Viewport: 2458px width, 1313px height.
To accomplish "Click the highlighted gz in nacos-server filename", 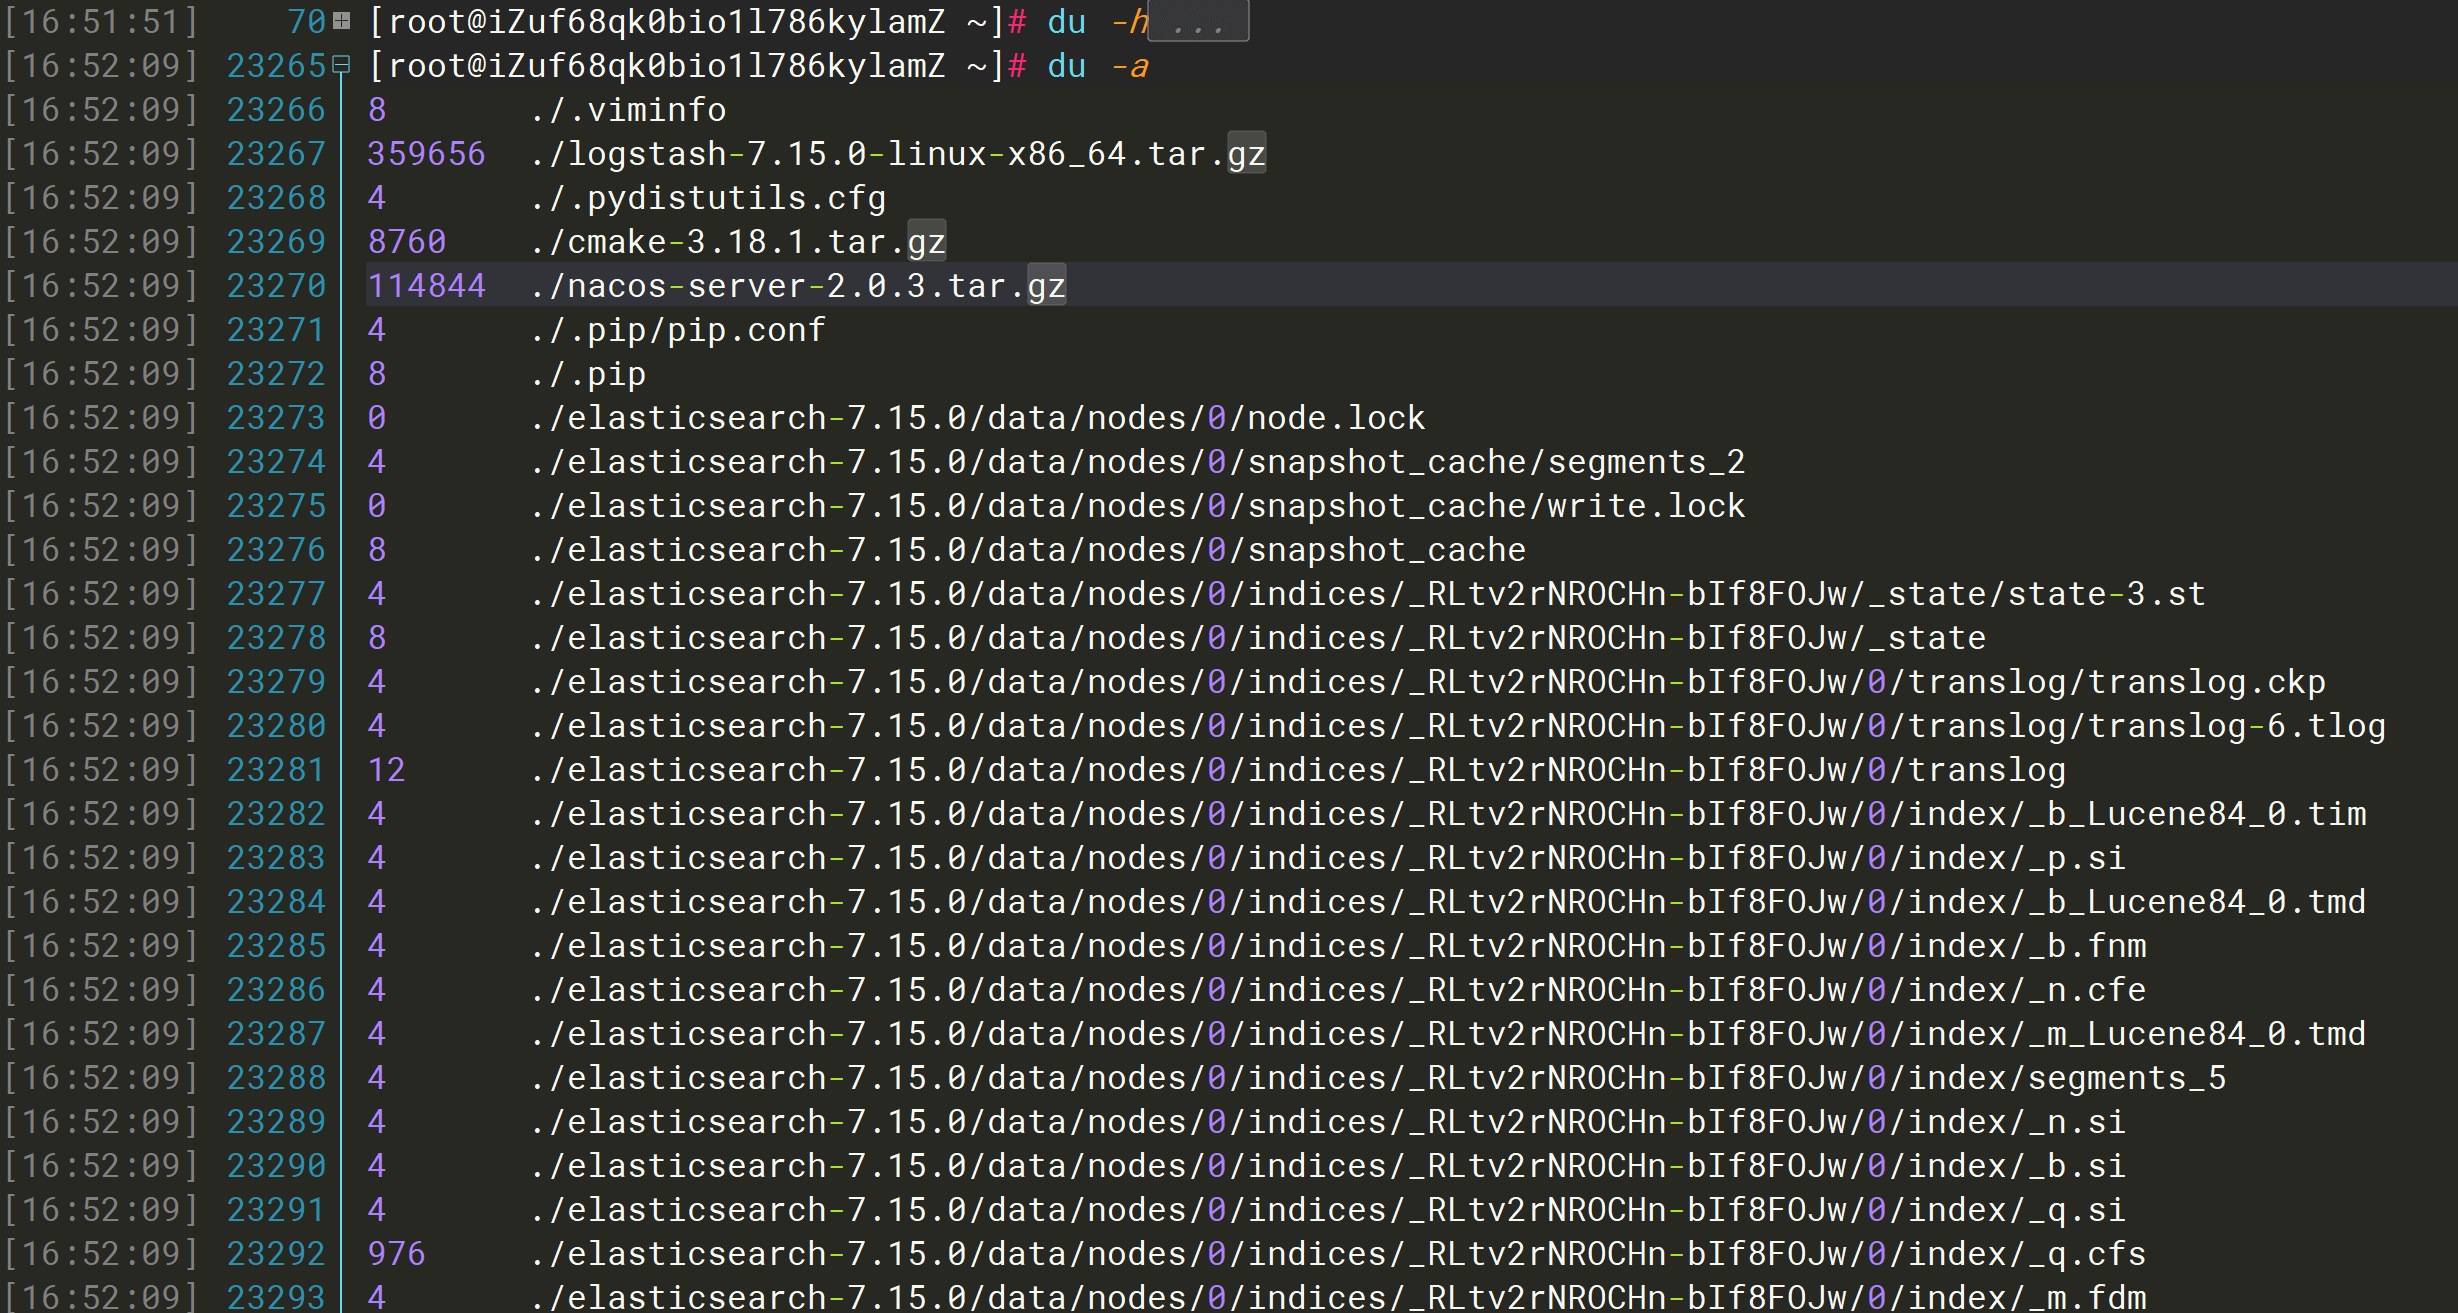I will coord(1046,286).
